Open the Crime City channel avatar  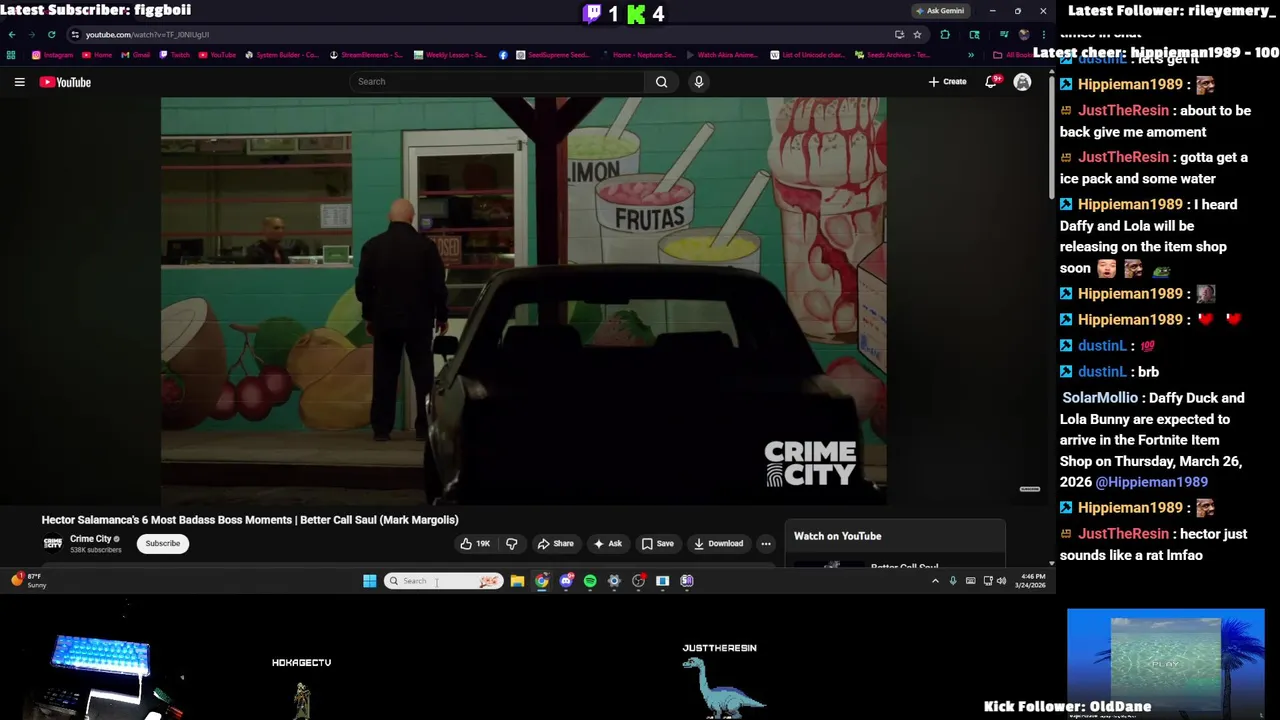[52, 543]
